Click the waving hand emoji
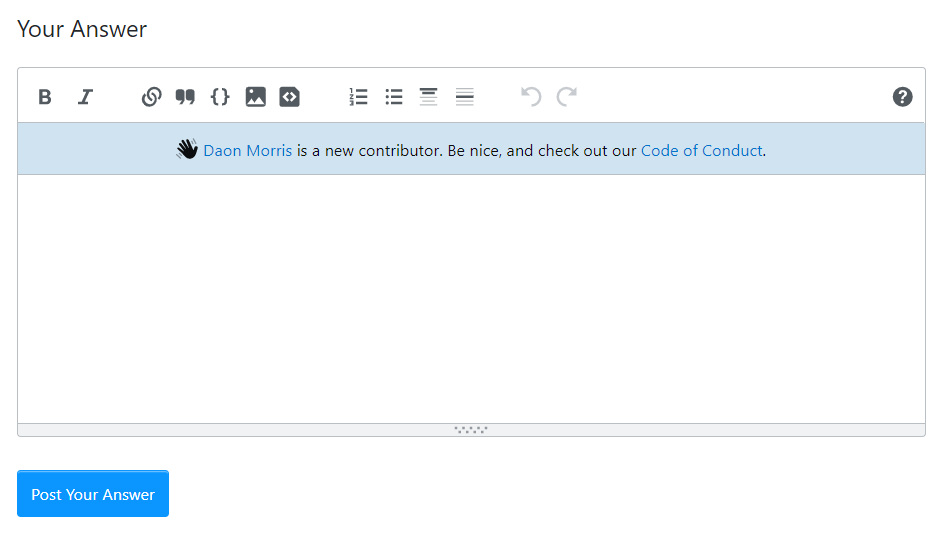This screenshot has width=938, height=540. point(187,150)
